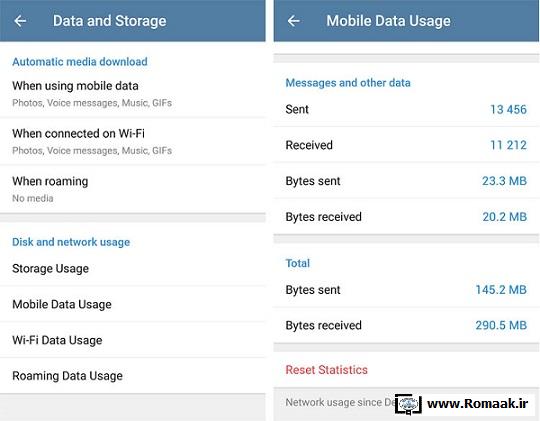Open Storage Usage

click(133, 268)
